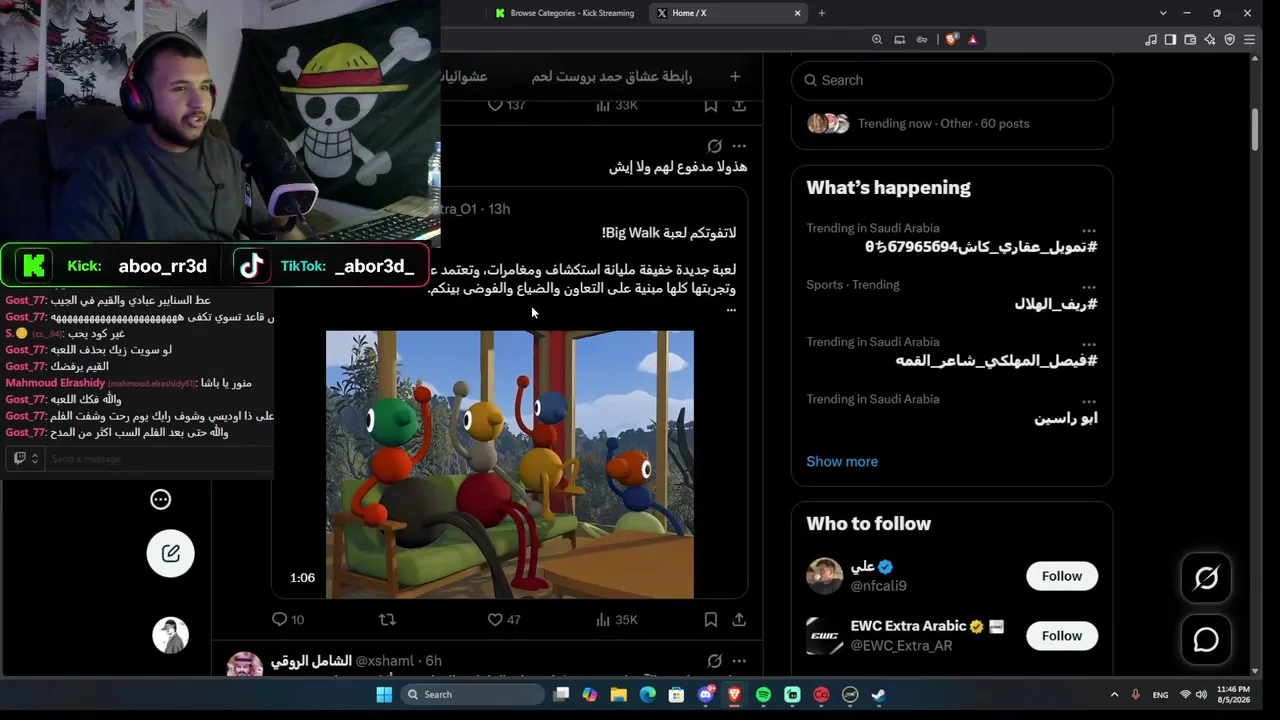Expand the browser tab search chevron
The image size is (1280, 720).
point(1163,13)
